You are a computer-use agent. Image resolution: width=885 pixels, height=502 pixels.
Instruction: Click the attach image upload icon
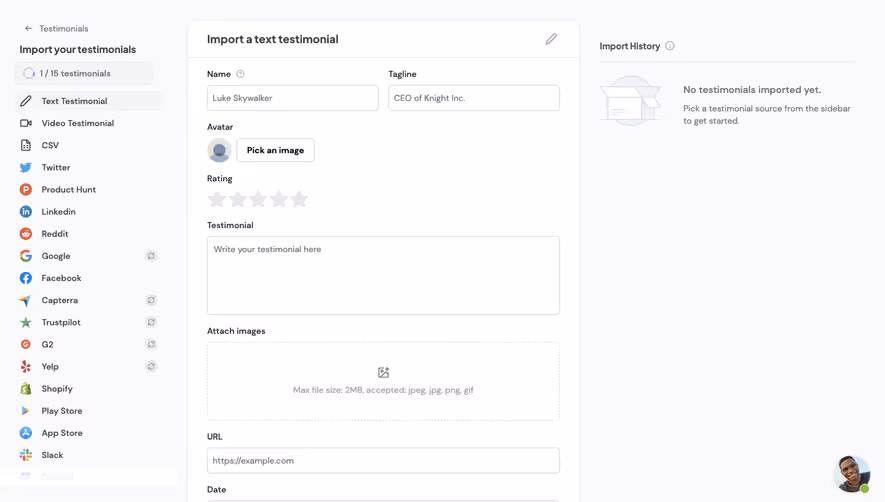tap(383, 373)
